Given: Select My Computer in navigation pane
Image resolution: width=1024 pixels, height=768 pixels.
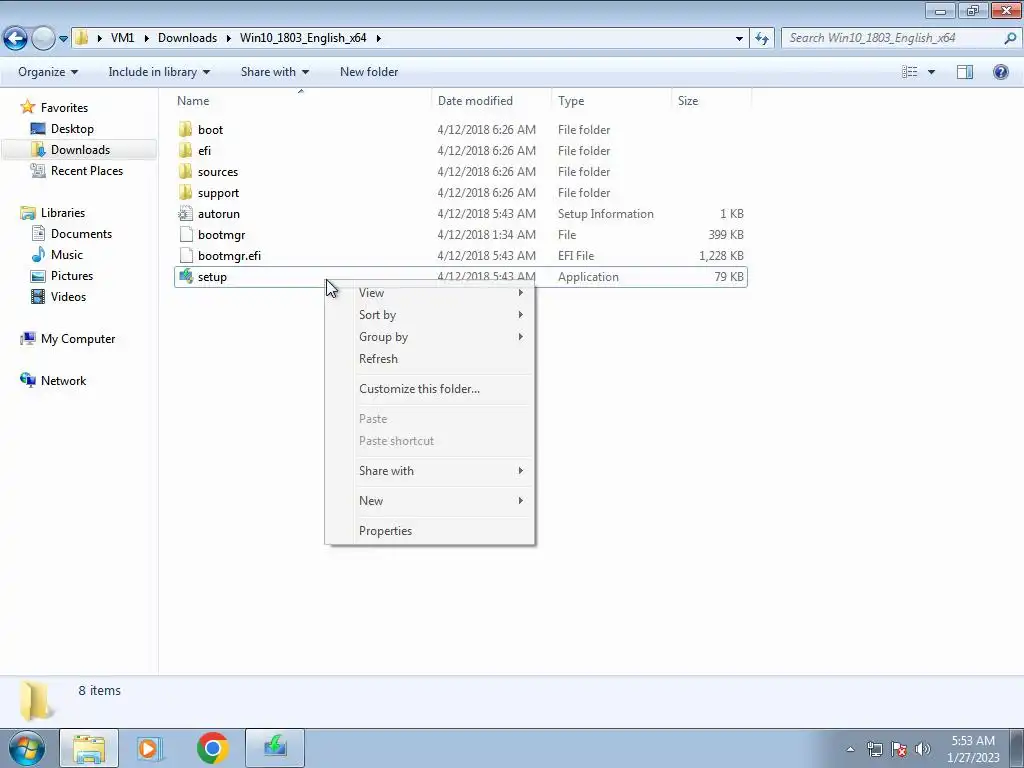Looking at the screenshot, I should click(78, 339).
